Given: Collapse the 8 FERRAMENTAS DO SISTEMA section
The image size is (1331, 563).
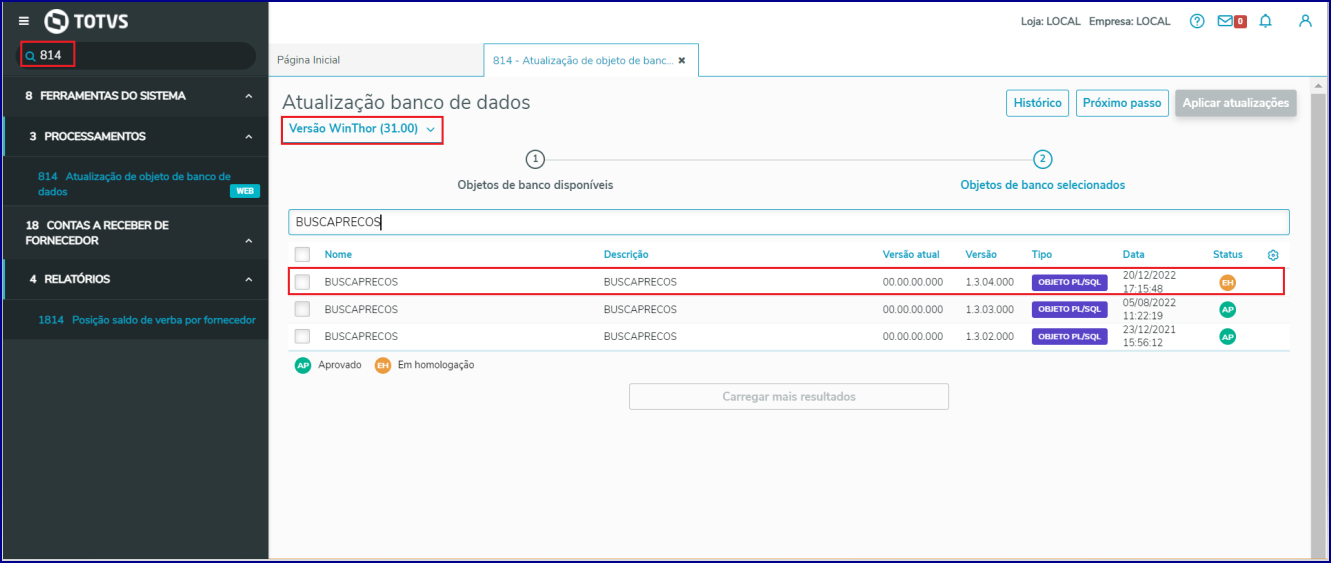Looking at the screenshot, I should click(x=248, y=96).
